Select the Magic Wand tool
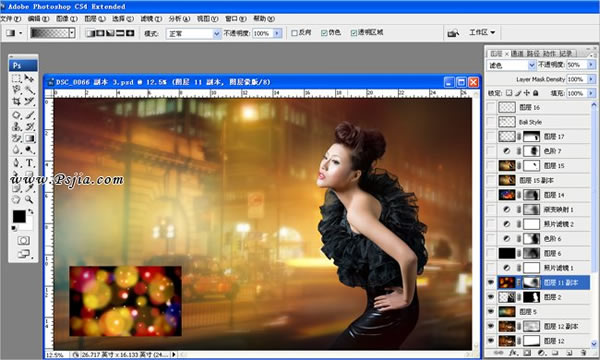Screen dimensions: 600x360 click(x=29, y=90)
